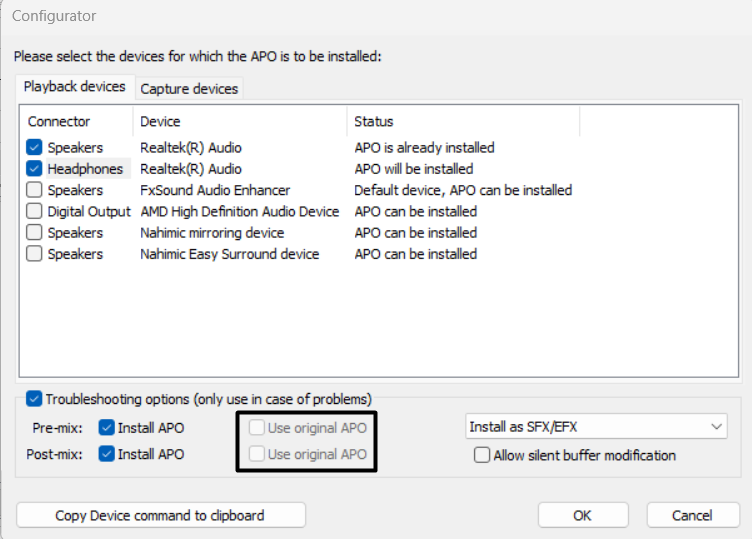The width and height of the screenshot is (752, 539).
Task: Click the Status column header
Action: pyautogui.click(x=374, y=121)
